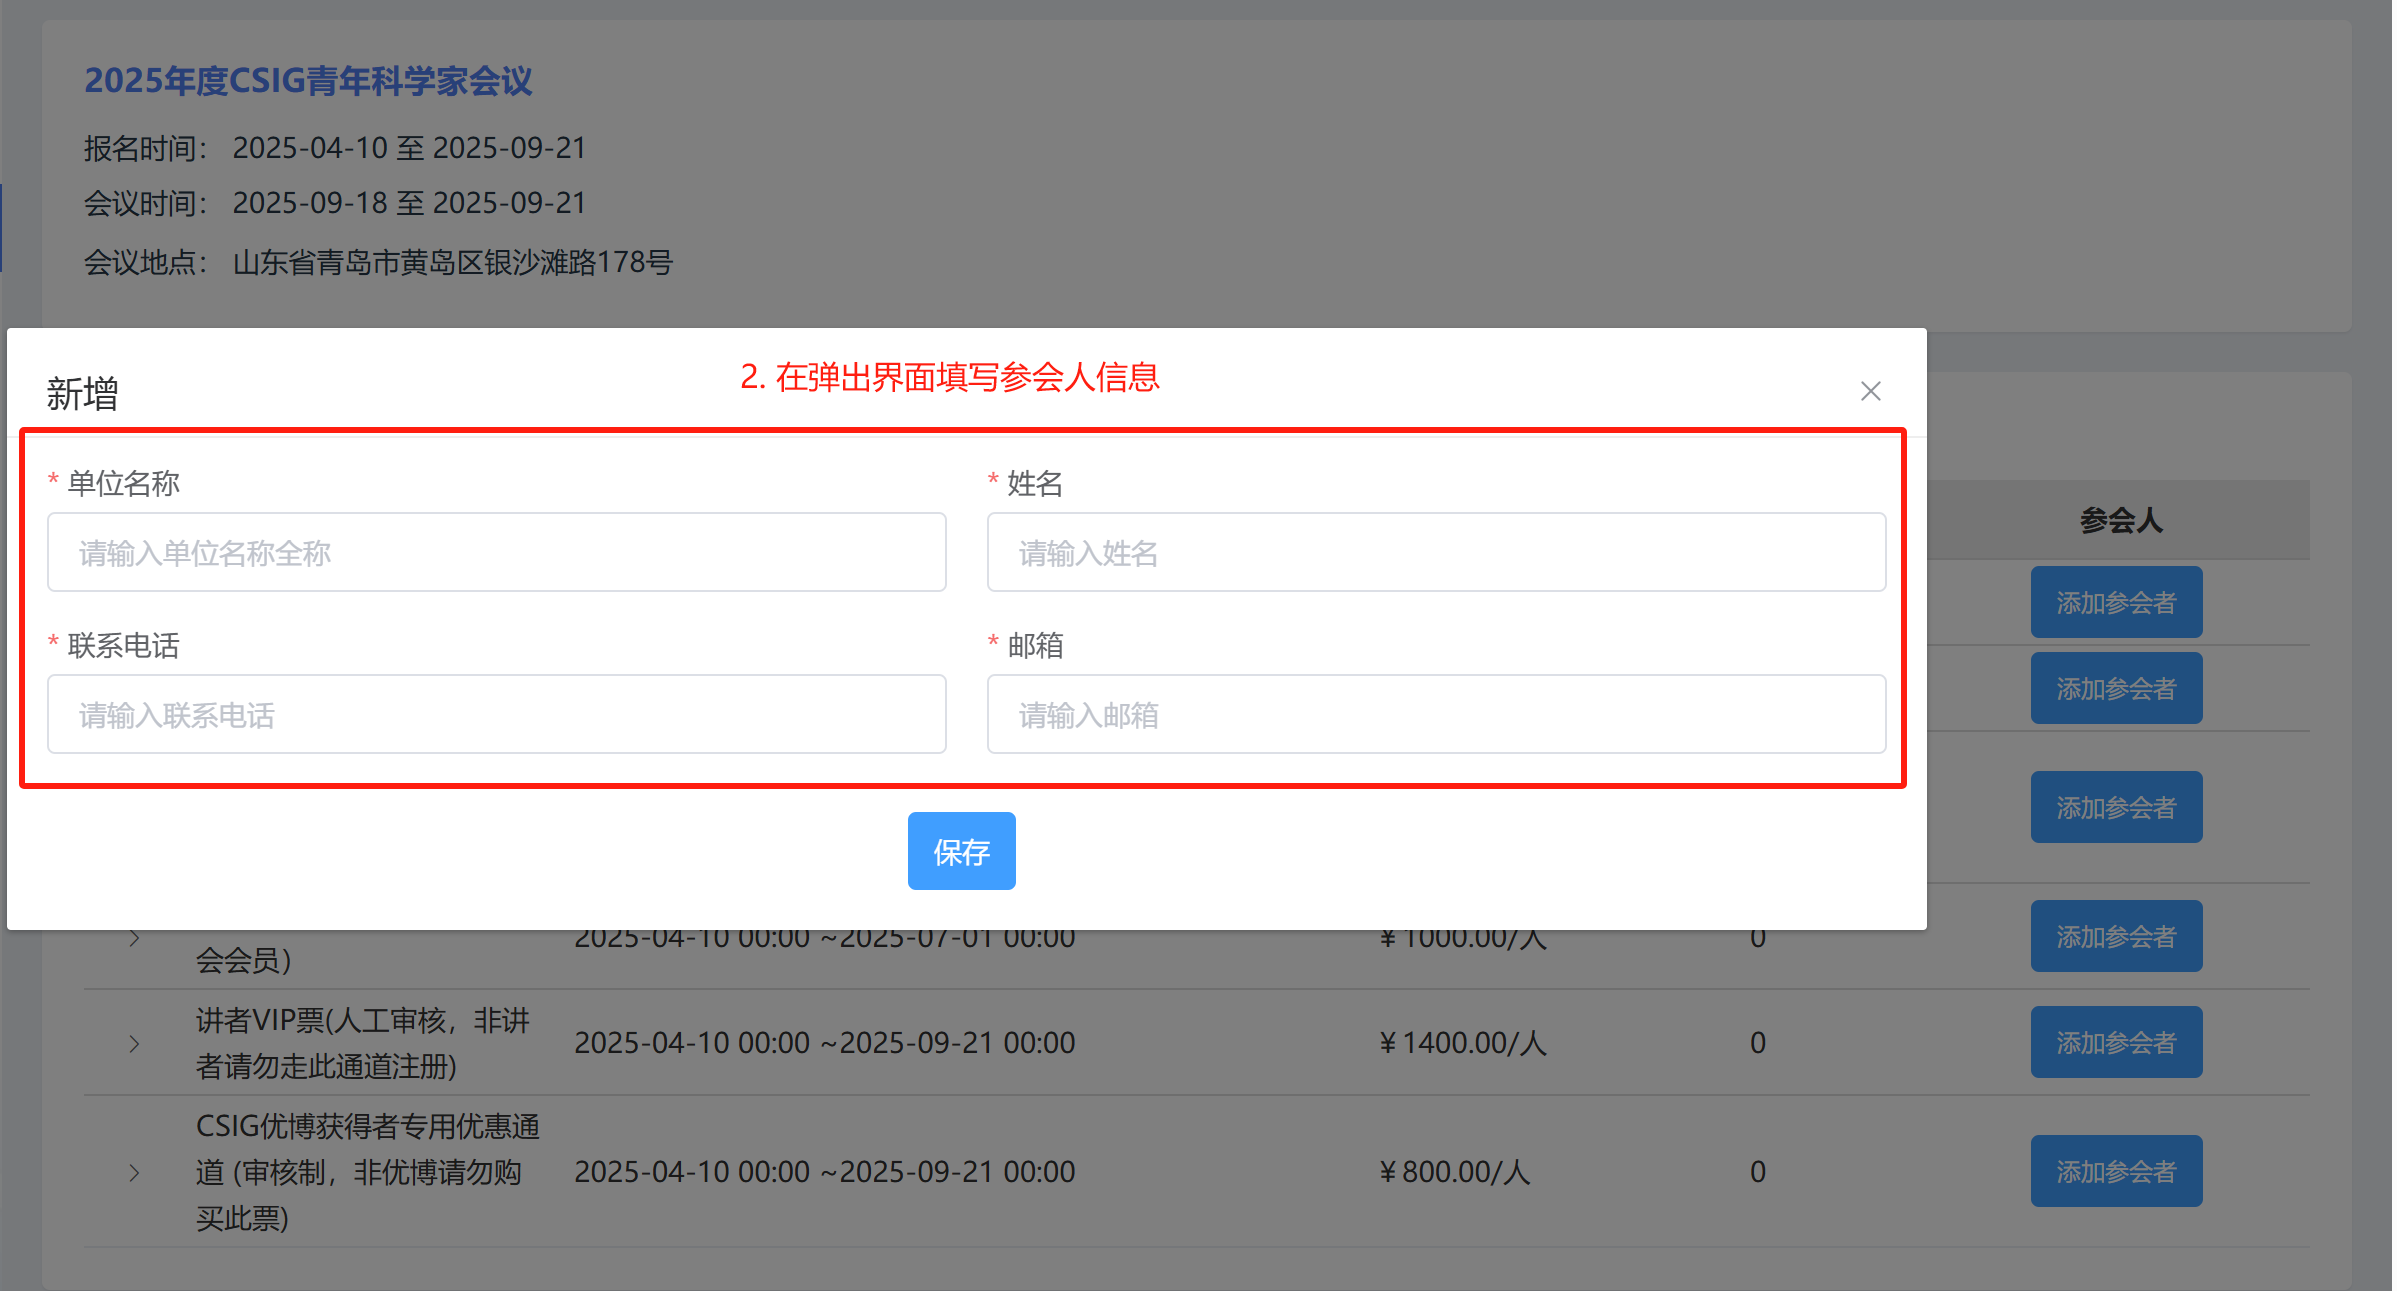
Task: Click the 单位名称 input field
Action: click(x=496, y=553)
